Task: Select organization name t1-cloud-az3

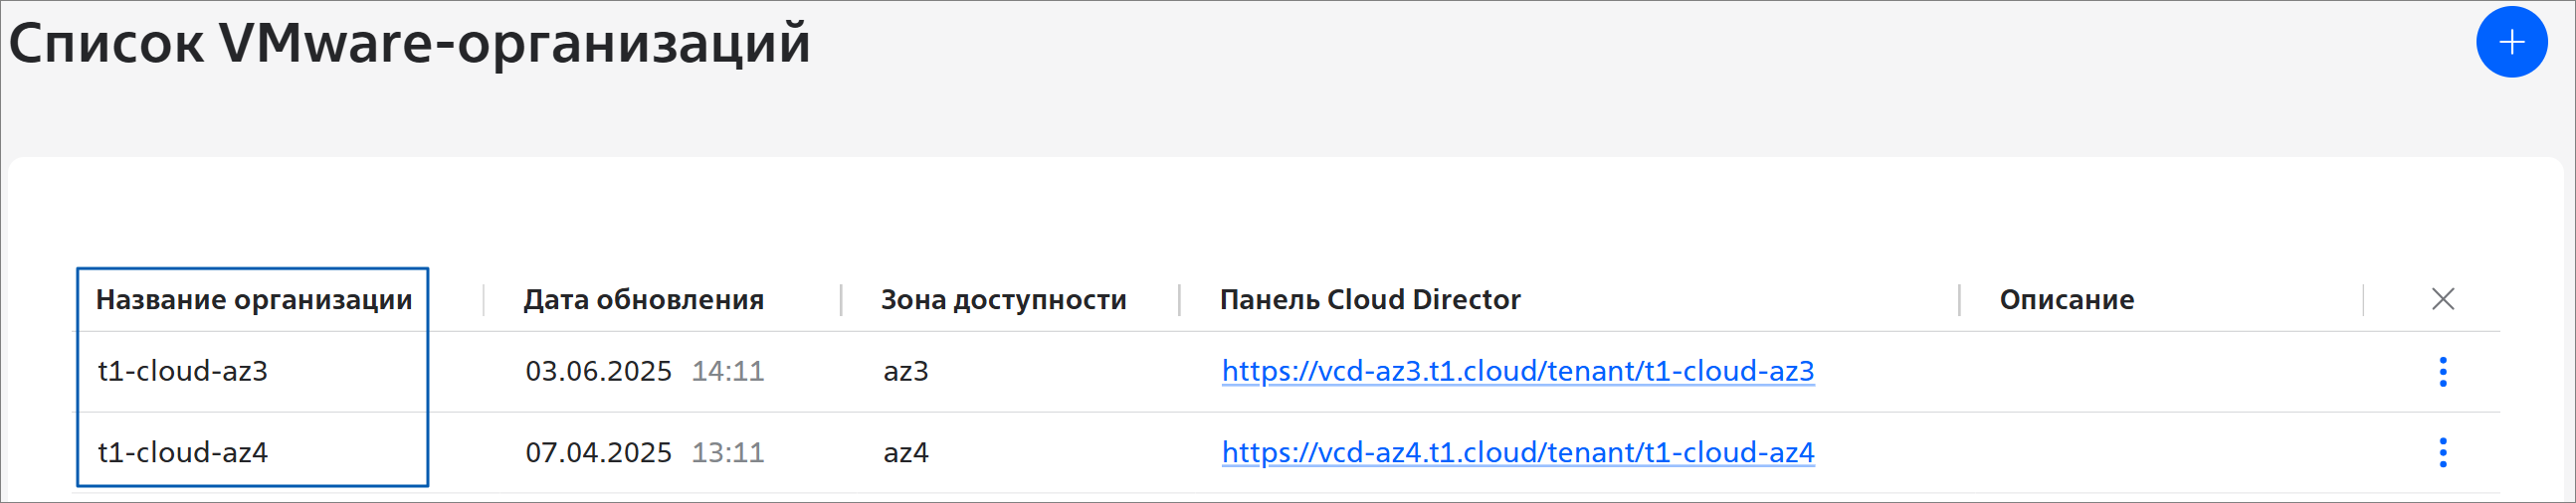Action: [183, 371]
